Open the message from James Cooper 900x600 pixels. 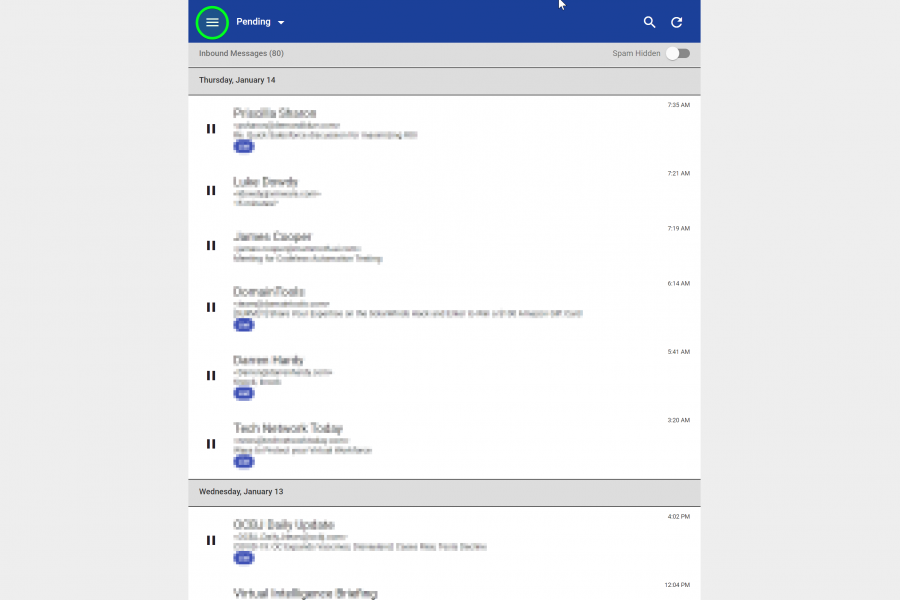(444, 246)
